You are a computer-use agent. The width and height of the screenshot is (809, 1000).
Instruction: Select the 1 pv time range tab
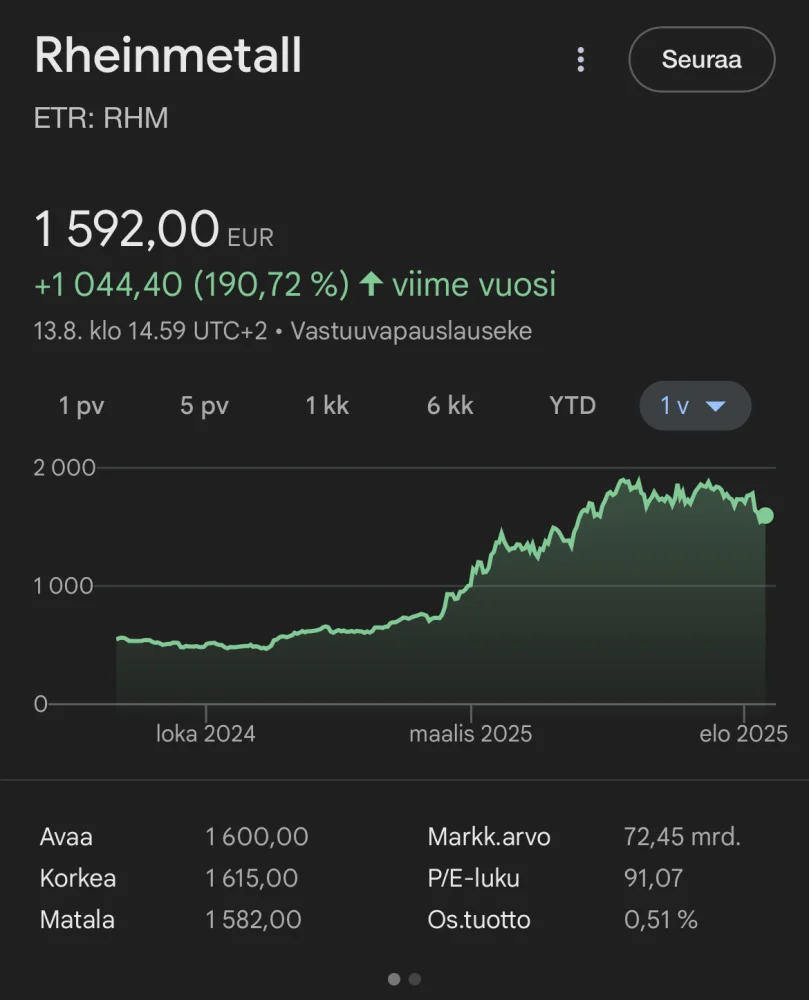(81, 406)
